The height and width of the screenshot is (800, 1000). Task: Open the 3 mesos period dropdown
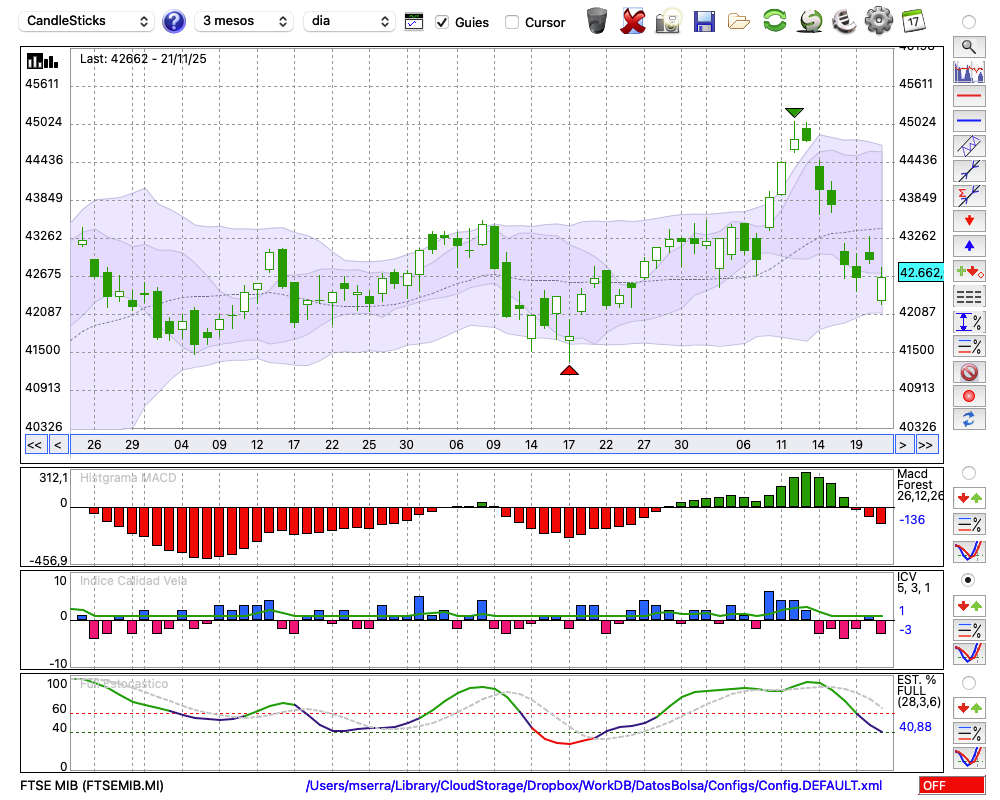coord(244,21)
